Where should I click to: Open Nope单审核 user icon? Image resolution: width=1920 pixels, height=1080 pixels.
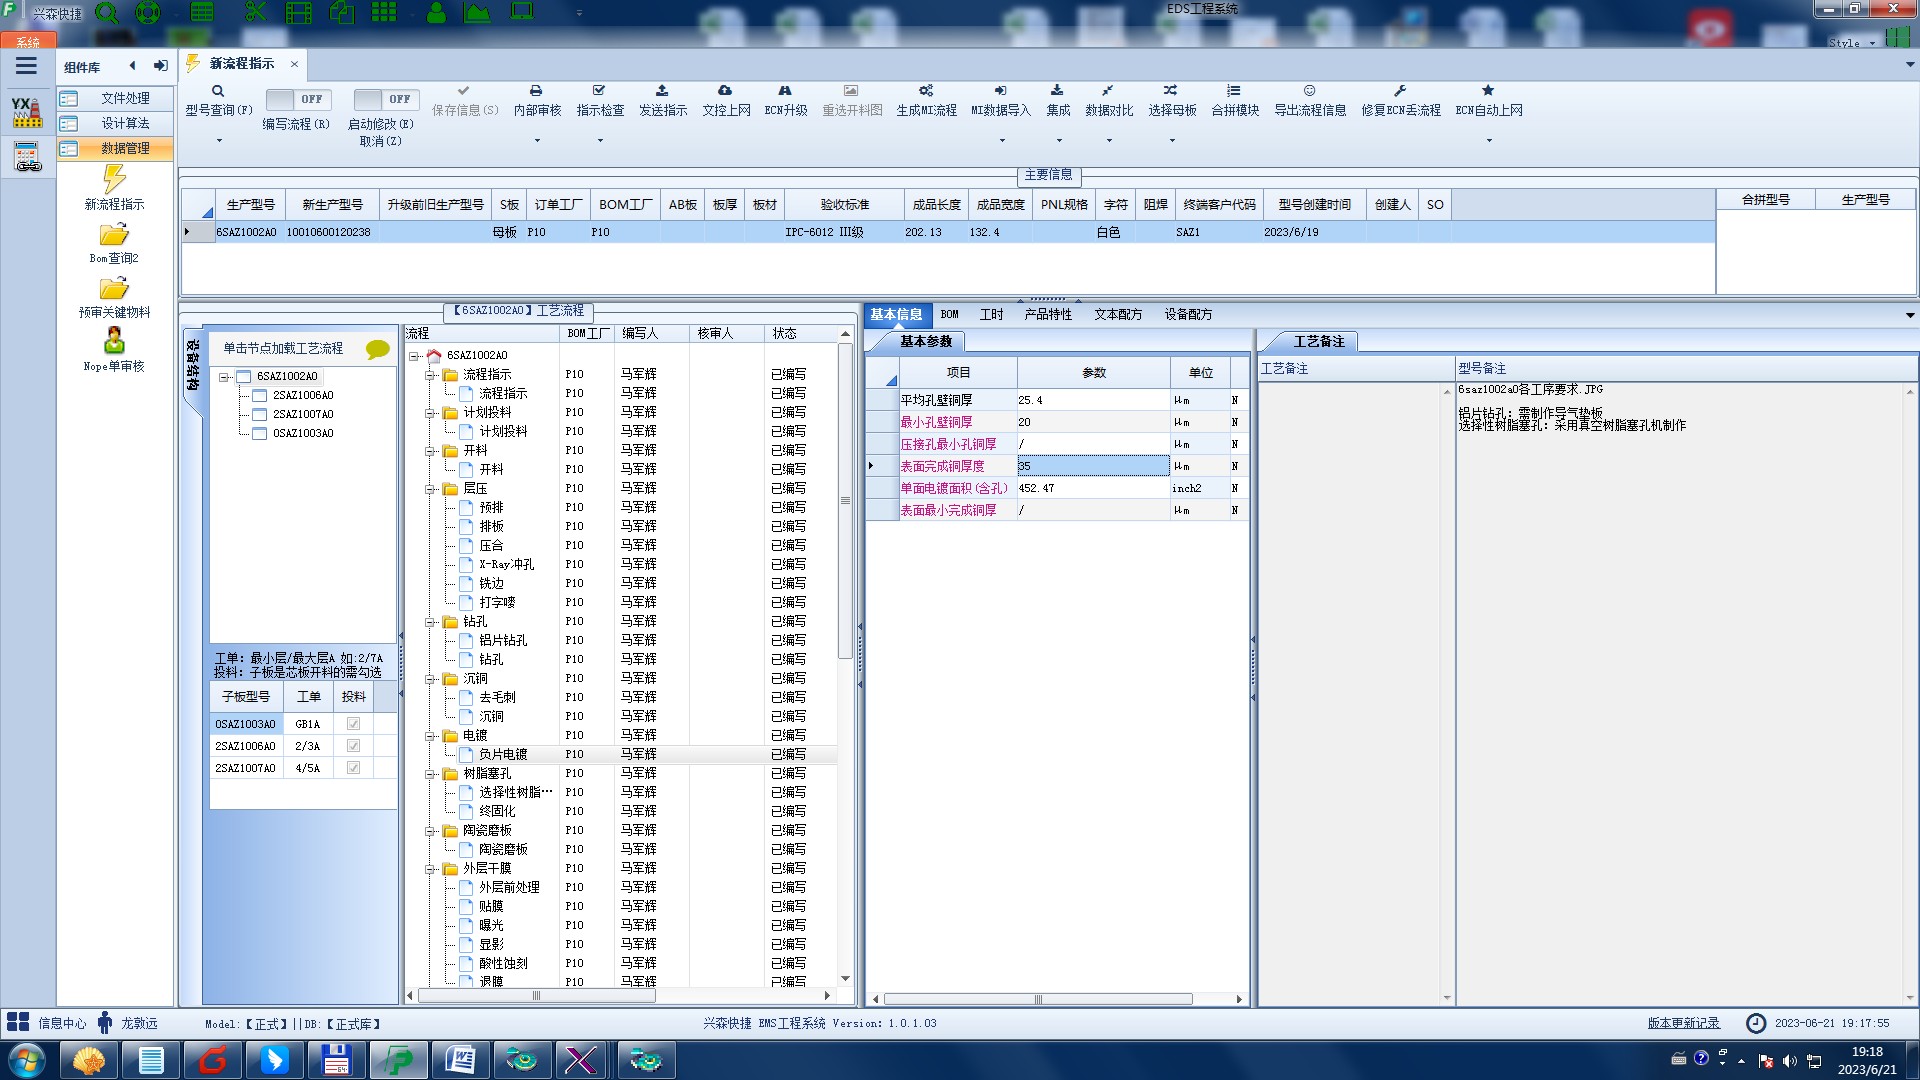click(x=114, y=341)
